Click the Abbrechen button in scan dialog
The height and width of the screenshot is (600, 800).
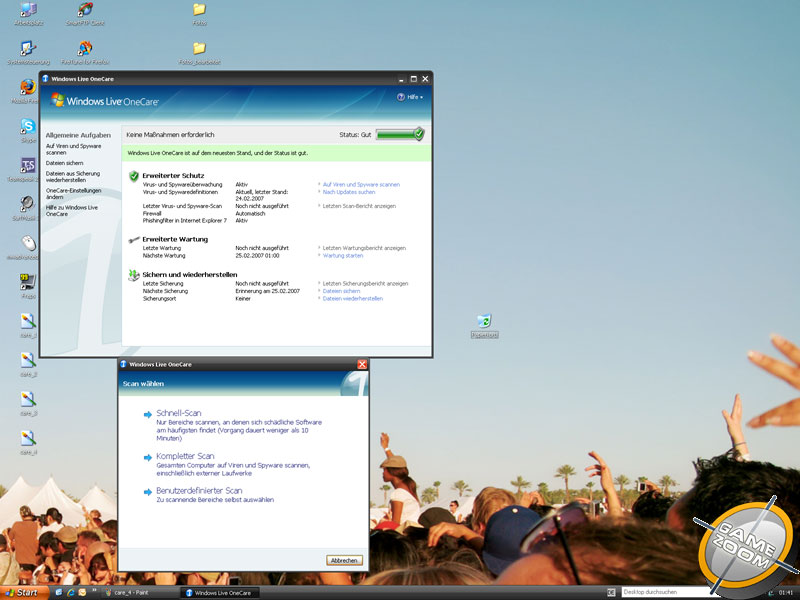tap(344, 560)
